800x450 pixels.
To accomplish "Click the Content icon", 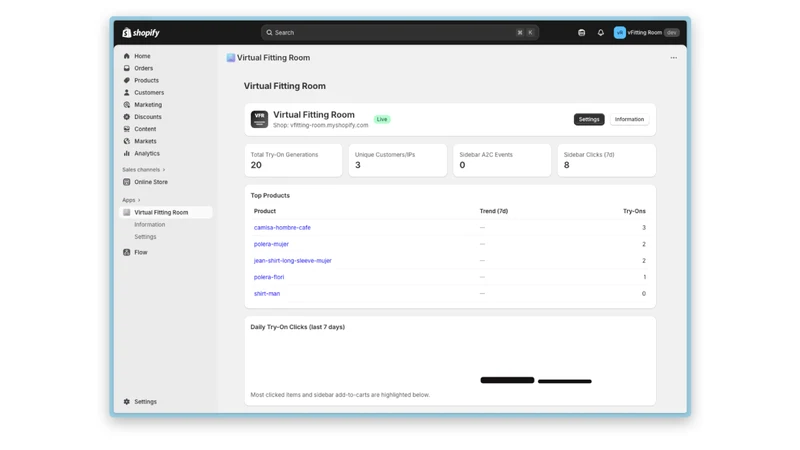I will 127,129.
